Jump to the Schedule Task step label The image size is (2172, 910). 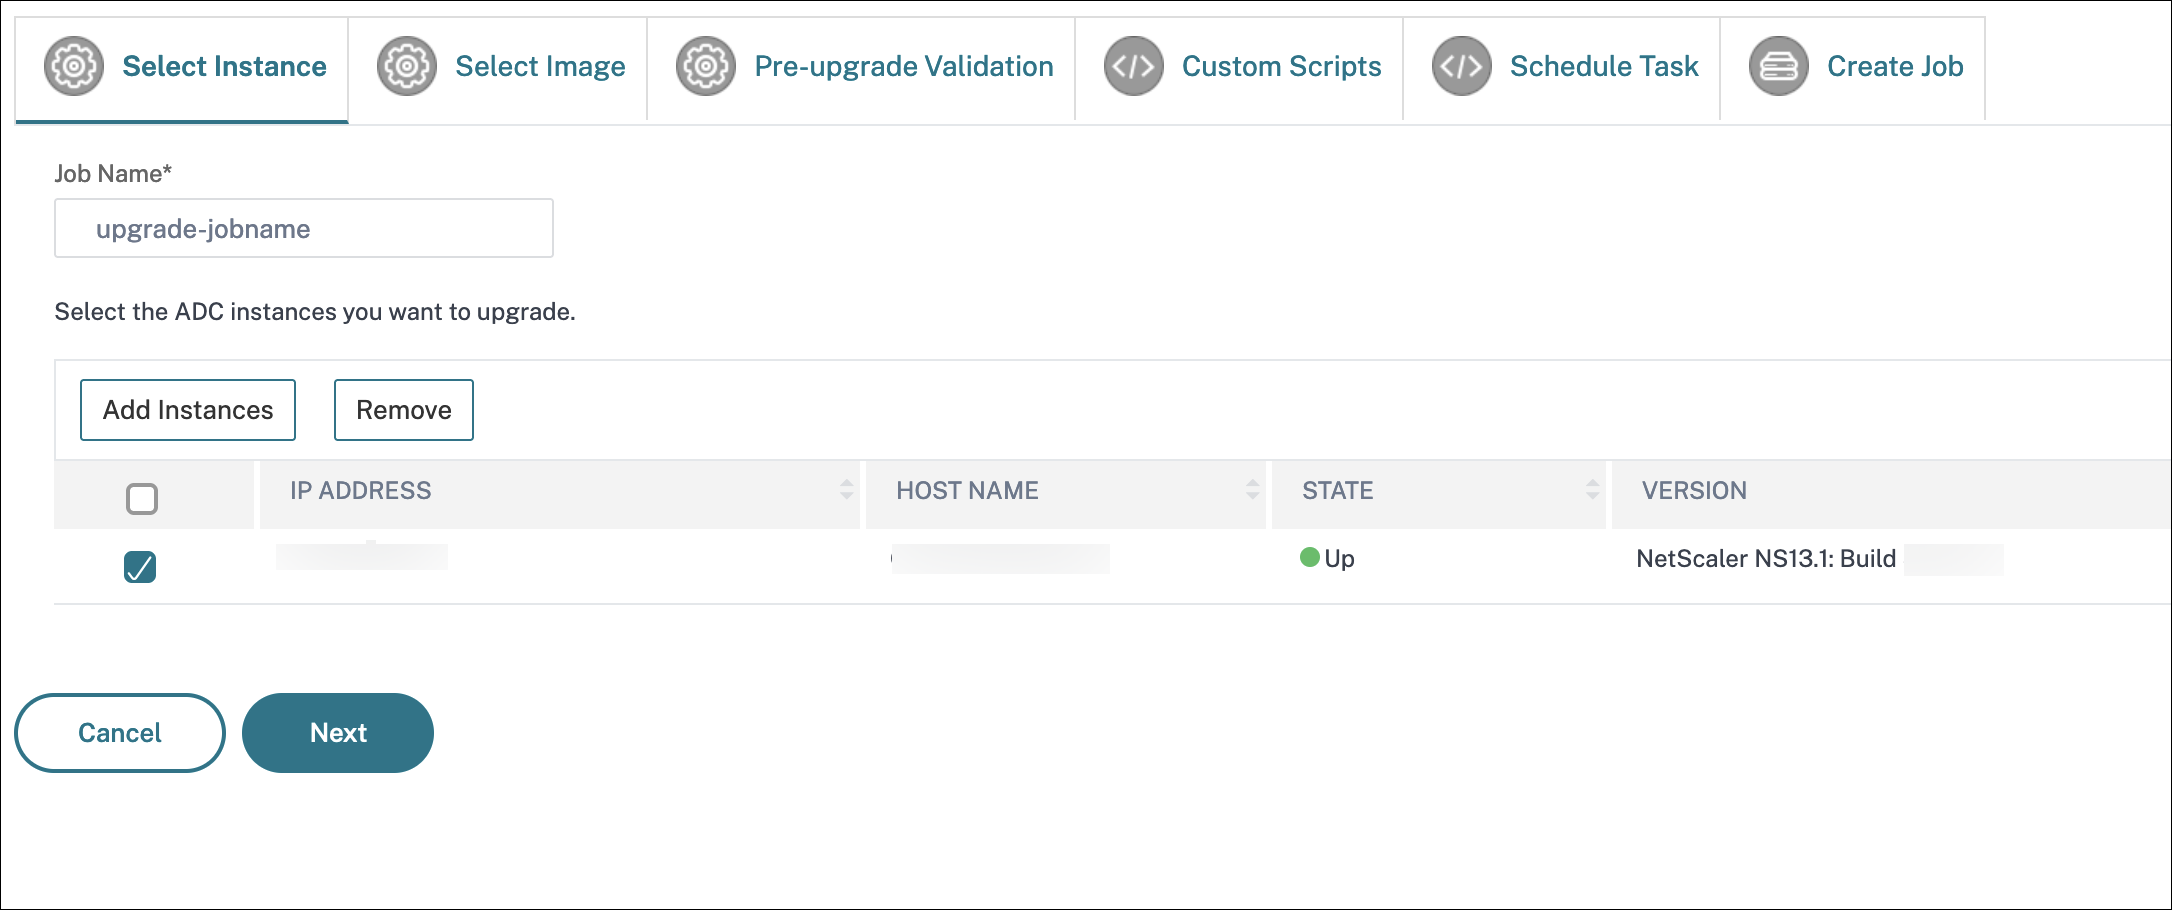click(1604, 66)
